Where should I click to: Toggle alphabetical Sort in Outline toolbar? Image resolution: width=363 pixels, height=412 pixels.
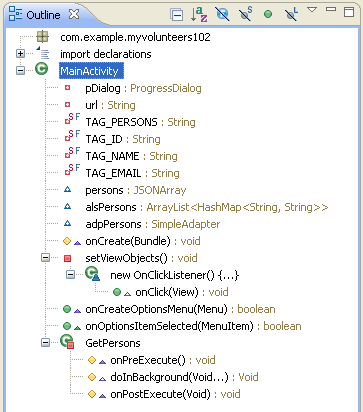(199, 15)
